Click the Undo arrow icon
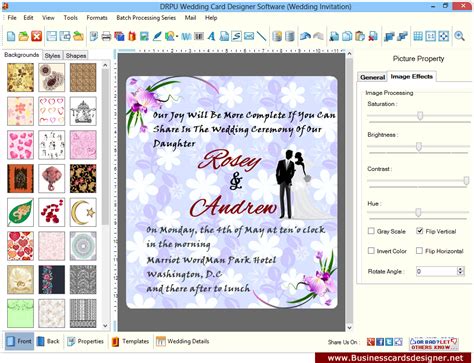Viewport: 474px width, 363px height. [305, 36]
